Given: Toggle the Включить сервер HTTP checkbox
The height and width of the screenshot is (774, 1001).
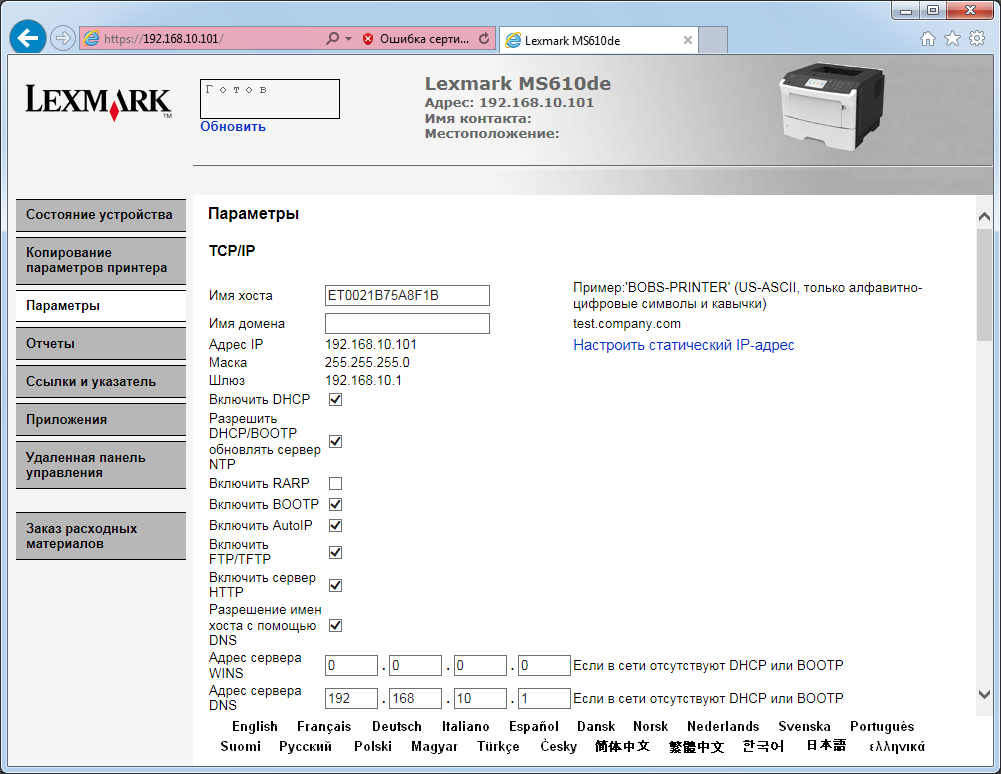Looking at the screenshot, I should [335, 585].
